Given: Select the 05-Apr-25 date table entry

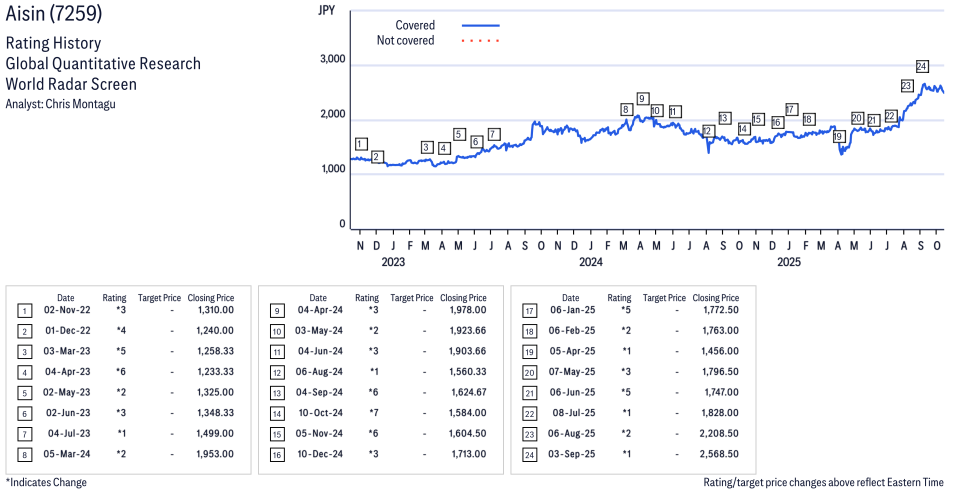Looking at the screenshot, I should 570,351.
